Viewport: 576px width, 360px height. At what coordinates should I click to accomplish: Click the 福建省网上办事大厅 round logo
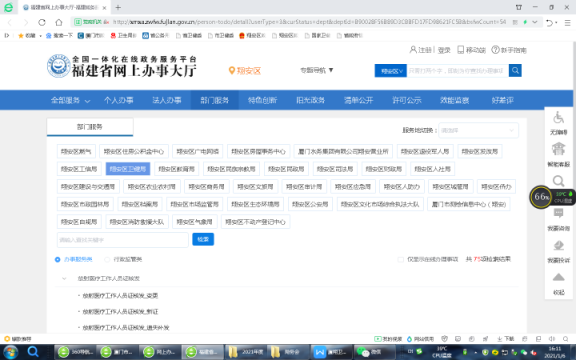pyautogui.click(x=58, y=66)
